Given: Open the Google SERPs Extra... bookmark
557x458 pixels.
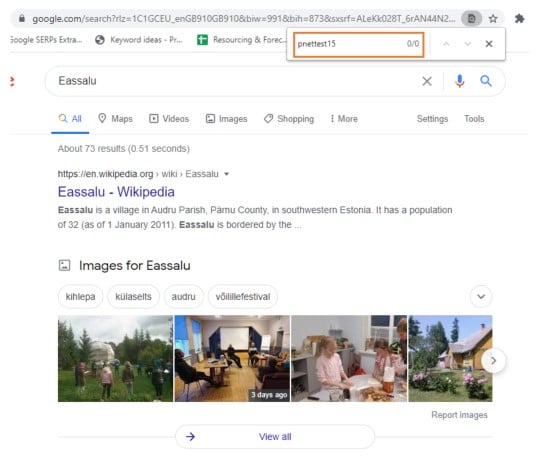Looking at the screenshot, I should coord(46,40).
